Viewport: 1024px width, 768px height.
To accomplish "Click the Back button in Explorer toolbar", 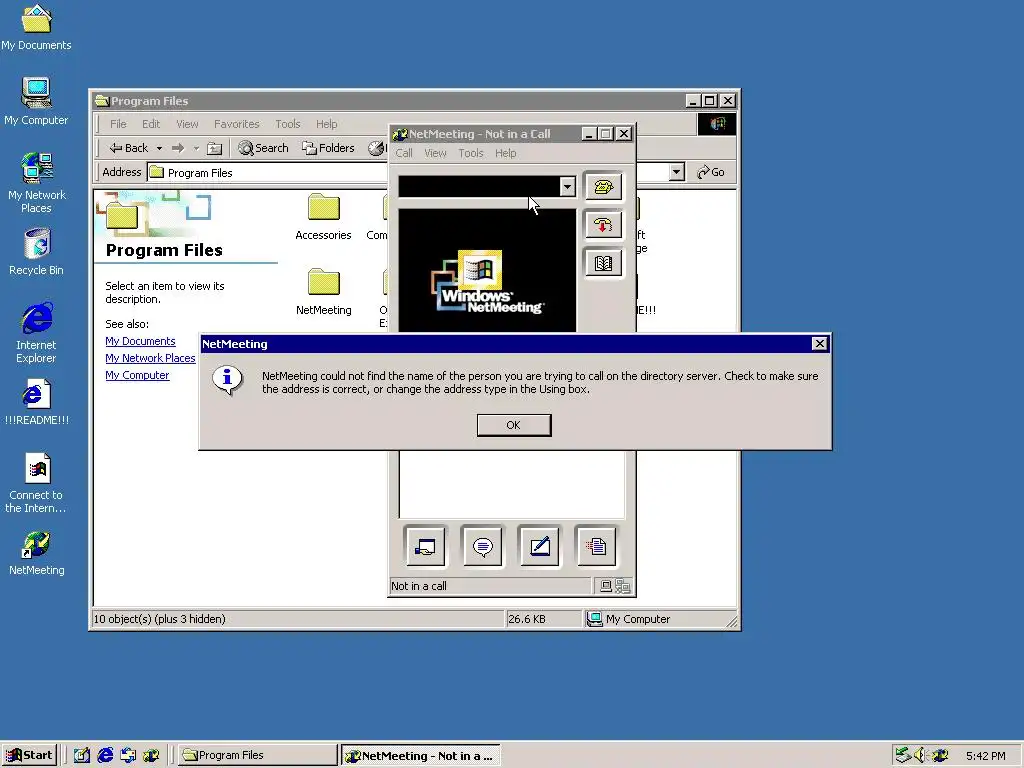I will [x=129, y=148].
